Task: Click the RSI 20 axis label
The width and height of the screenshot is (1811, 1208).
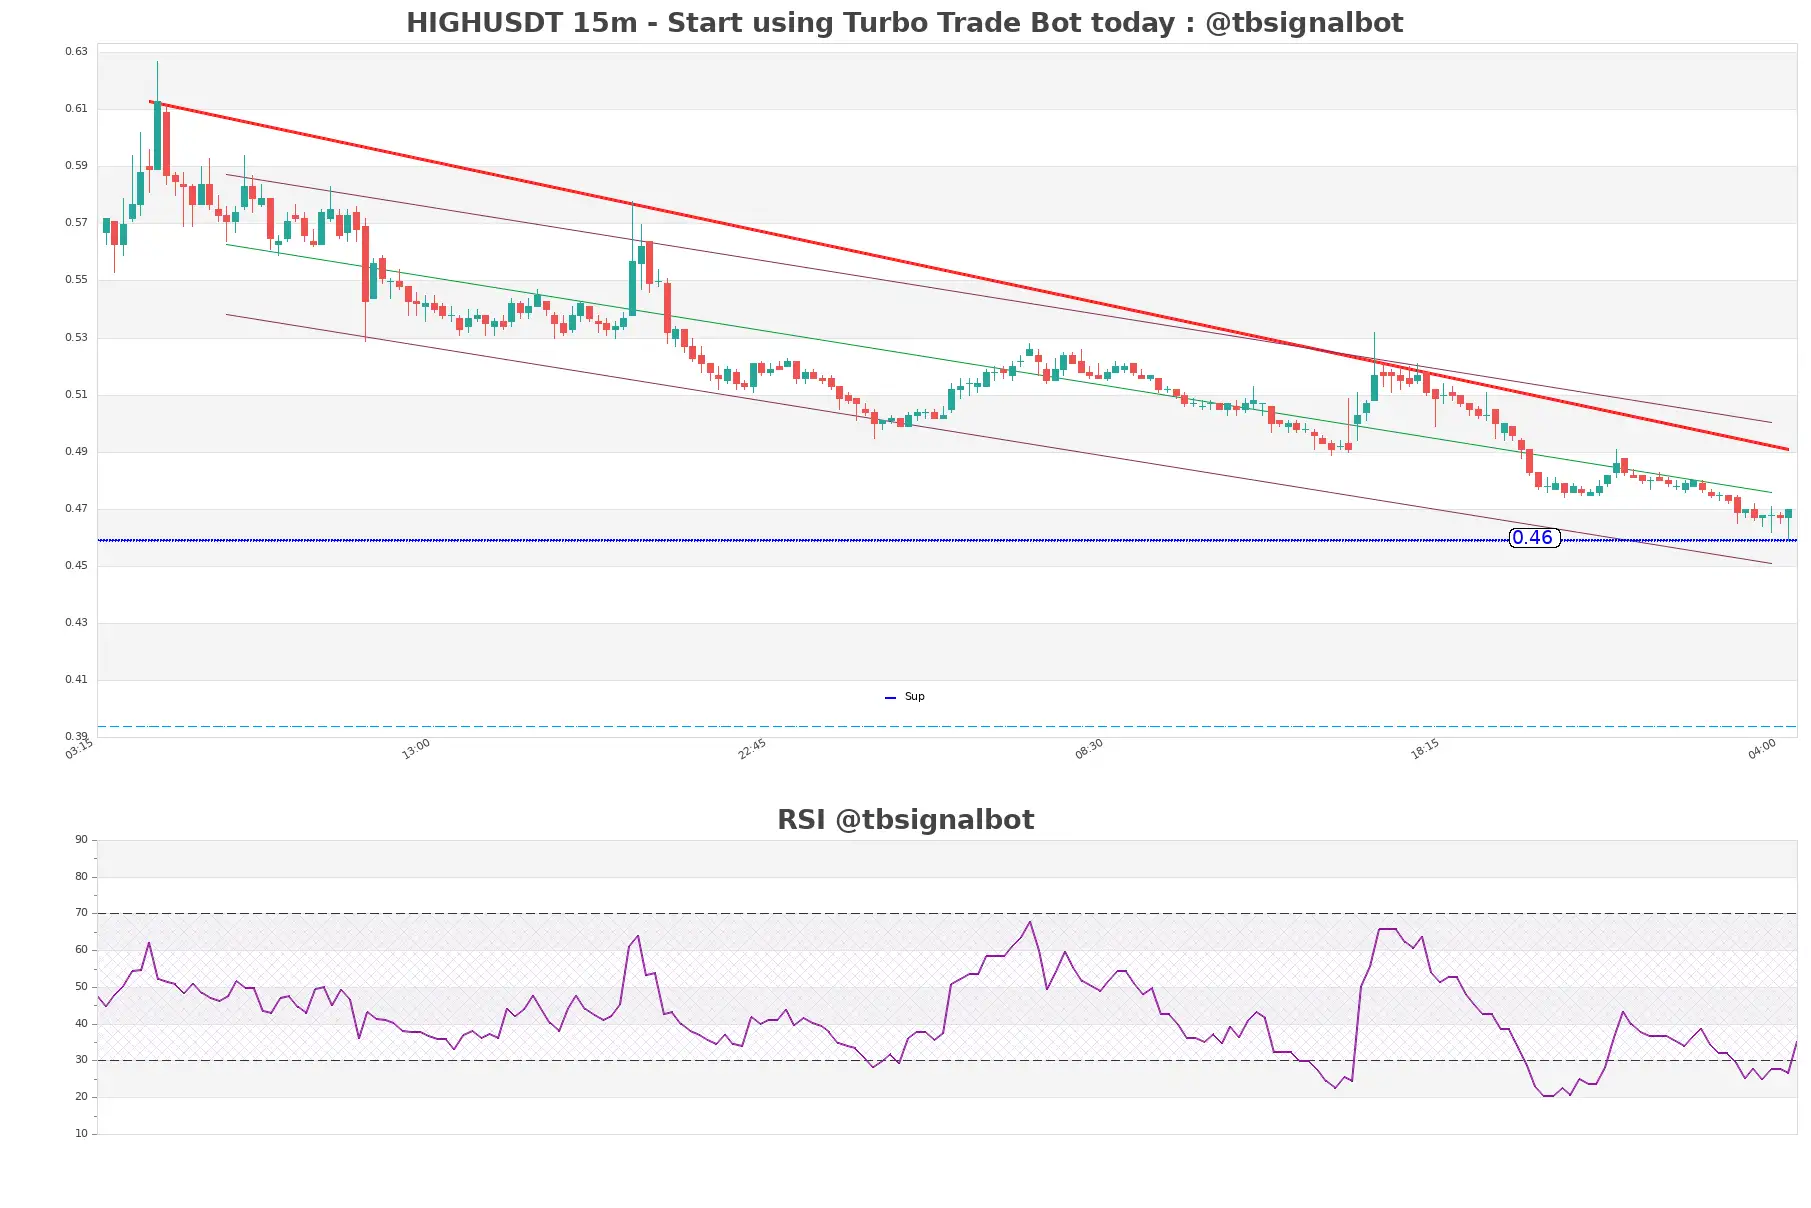Action: (81, 1097)
